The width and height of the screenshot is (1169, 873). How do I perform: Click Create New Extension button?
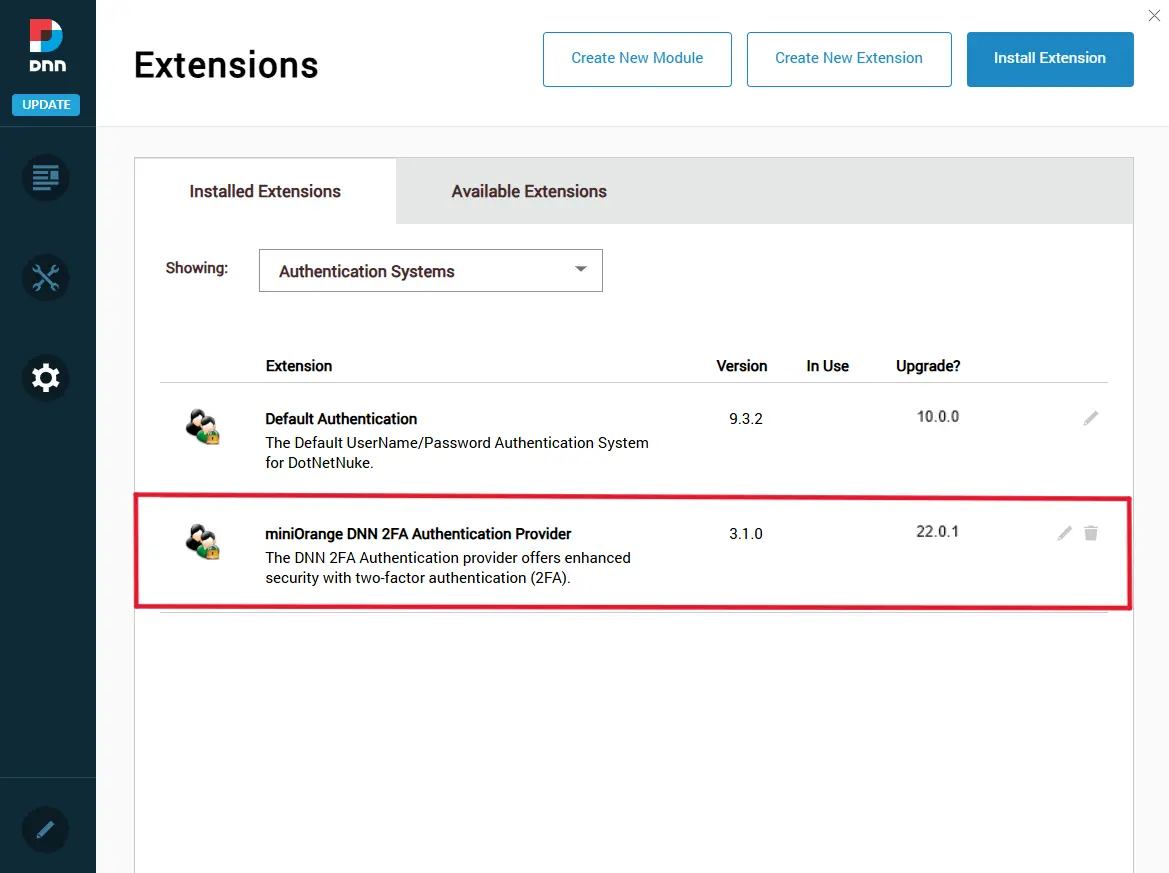click(848, 59)
